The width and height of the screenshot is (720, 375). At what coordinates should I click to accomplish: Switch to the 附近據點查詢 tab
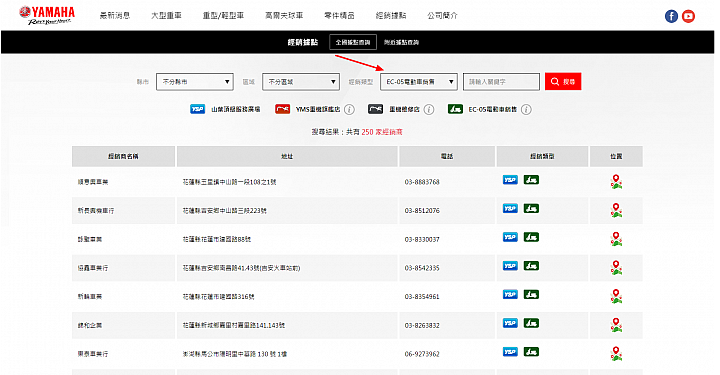tap(401, 42)
